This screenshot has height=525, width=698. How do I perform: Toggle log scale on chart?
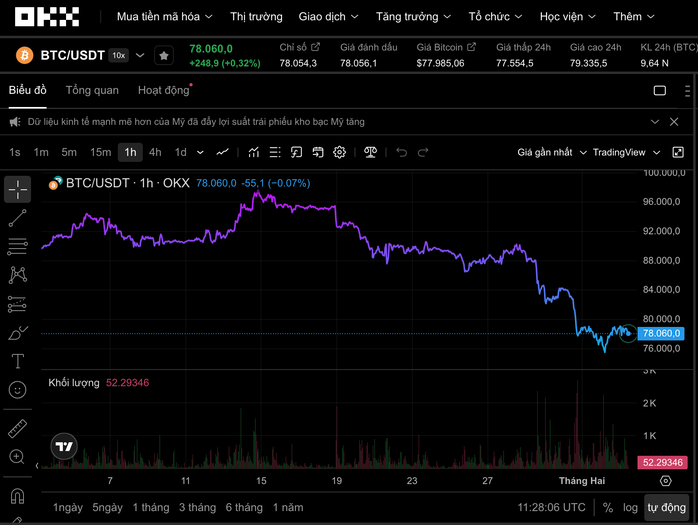(631, 507)
